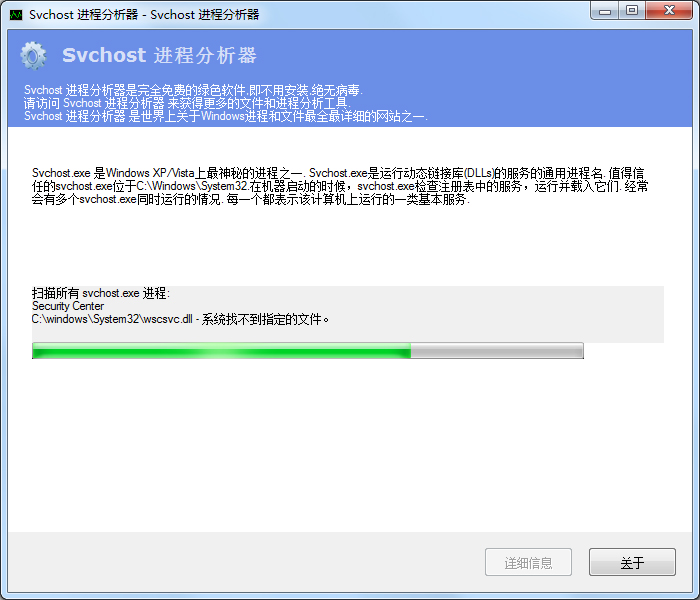
Task: Click the large Svchost 进程分析器 header title
Action: click(159, 55)
